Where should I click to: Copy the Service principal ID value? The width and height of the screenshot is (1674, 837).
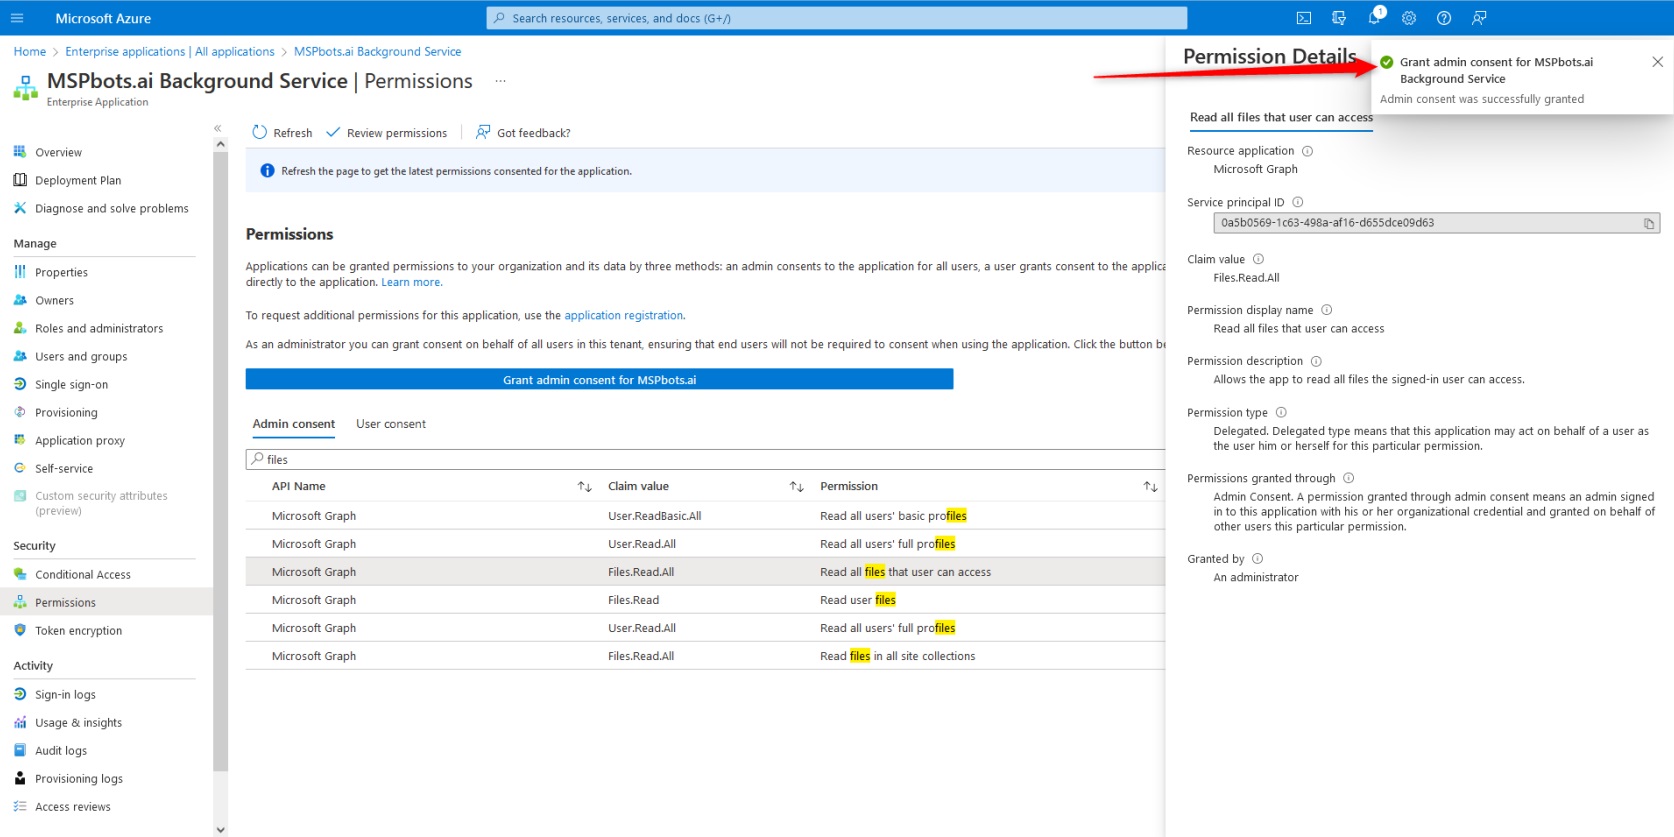(x=1648, y=223)
